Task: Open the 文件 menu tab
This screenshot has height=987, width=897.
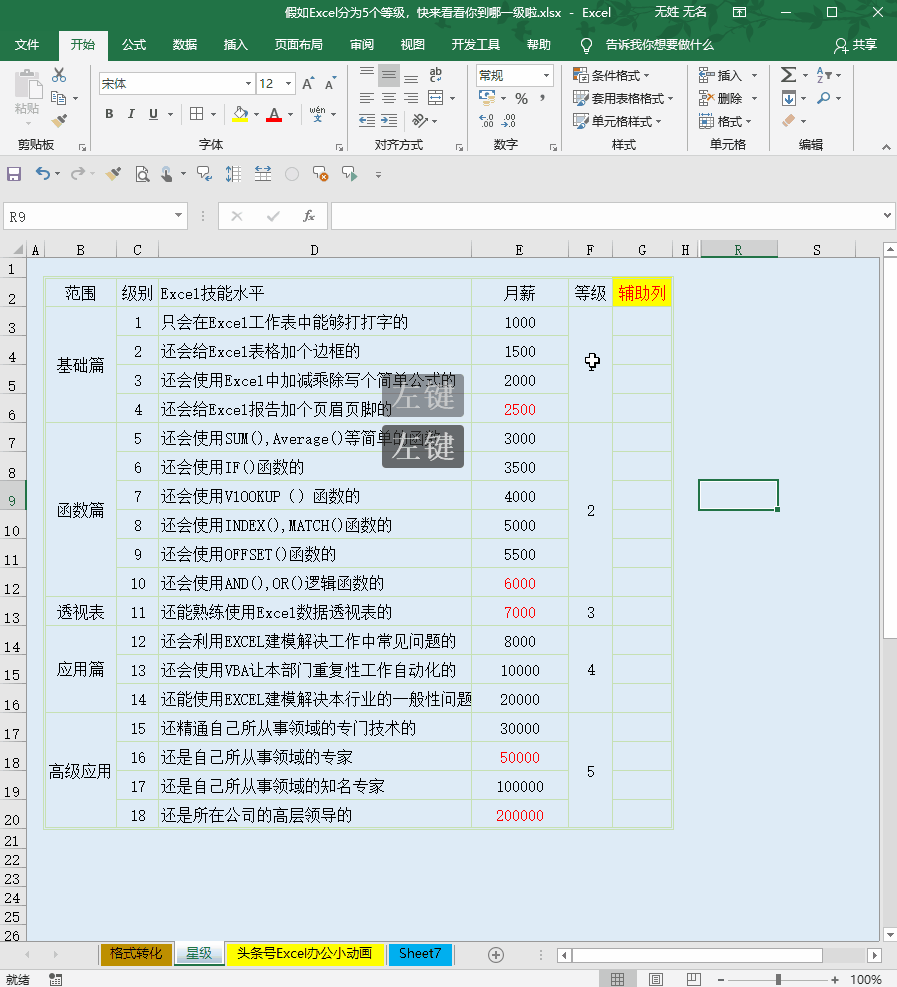Action: pyautogui.click(x=27, y=45)
